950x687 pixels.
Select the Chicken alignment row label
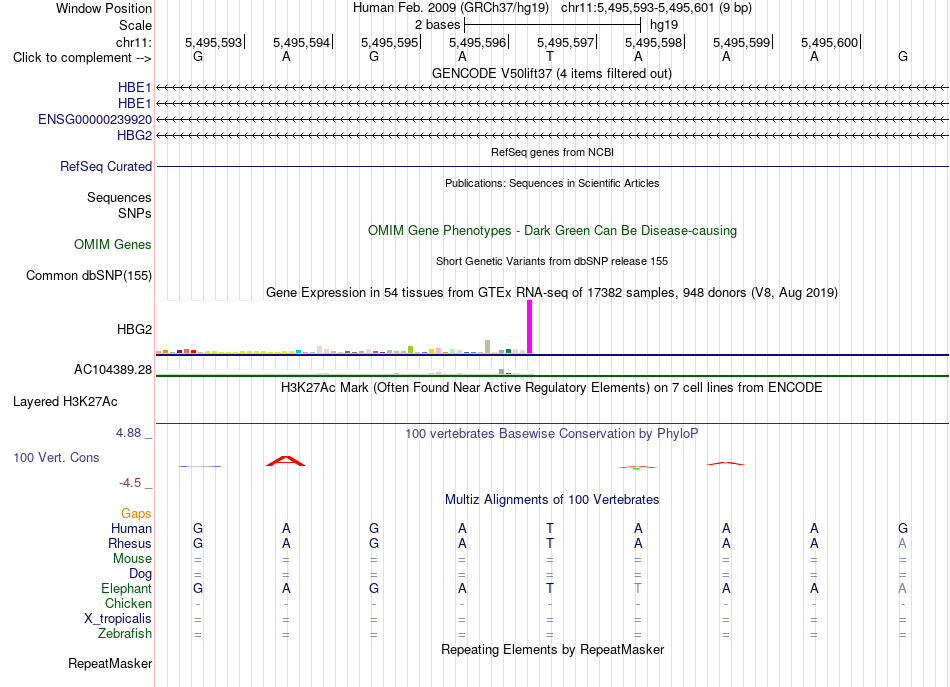[x=128, y=603]
